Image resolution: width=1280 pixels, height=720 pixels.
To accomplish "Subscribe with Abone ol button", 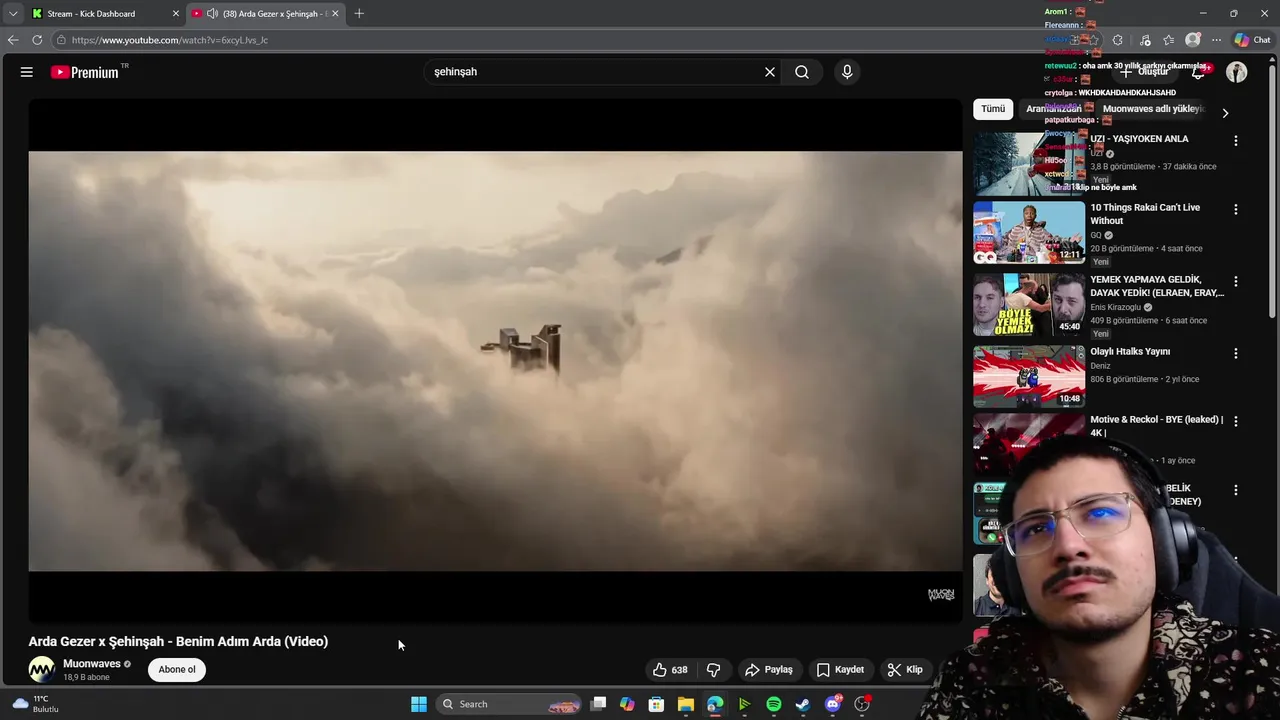I will click(177, 670).
